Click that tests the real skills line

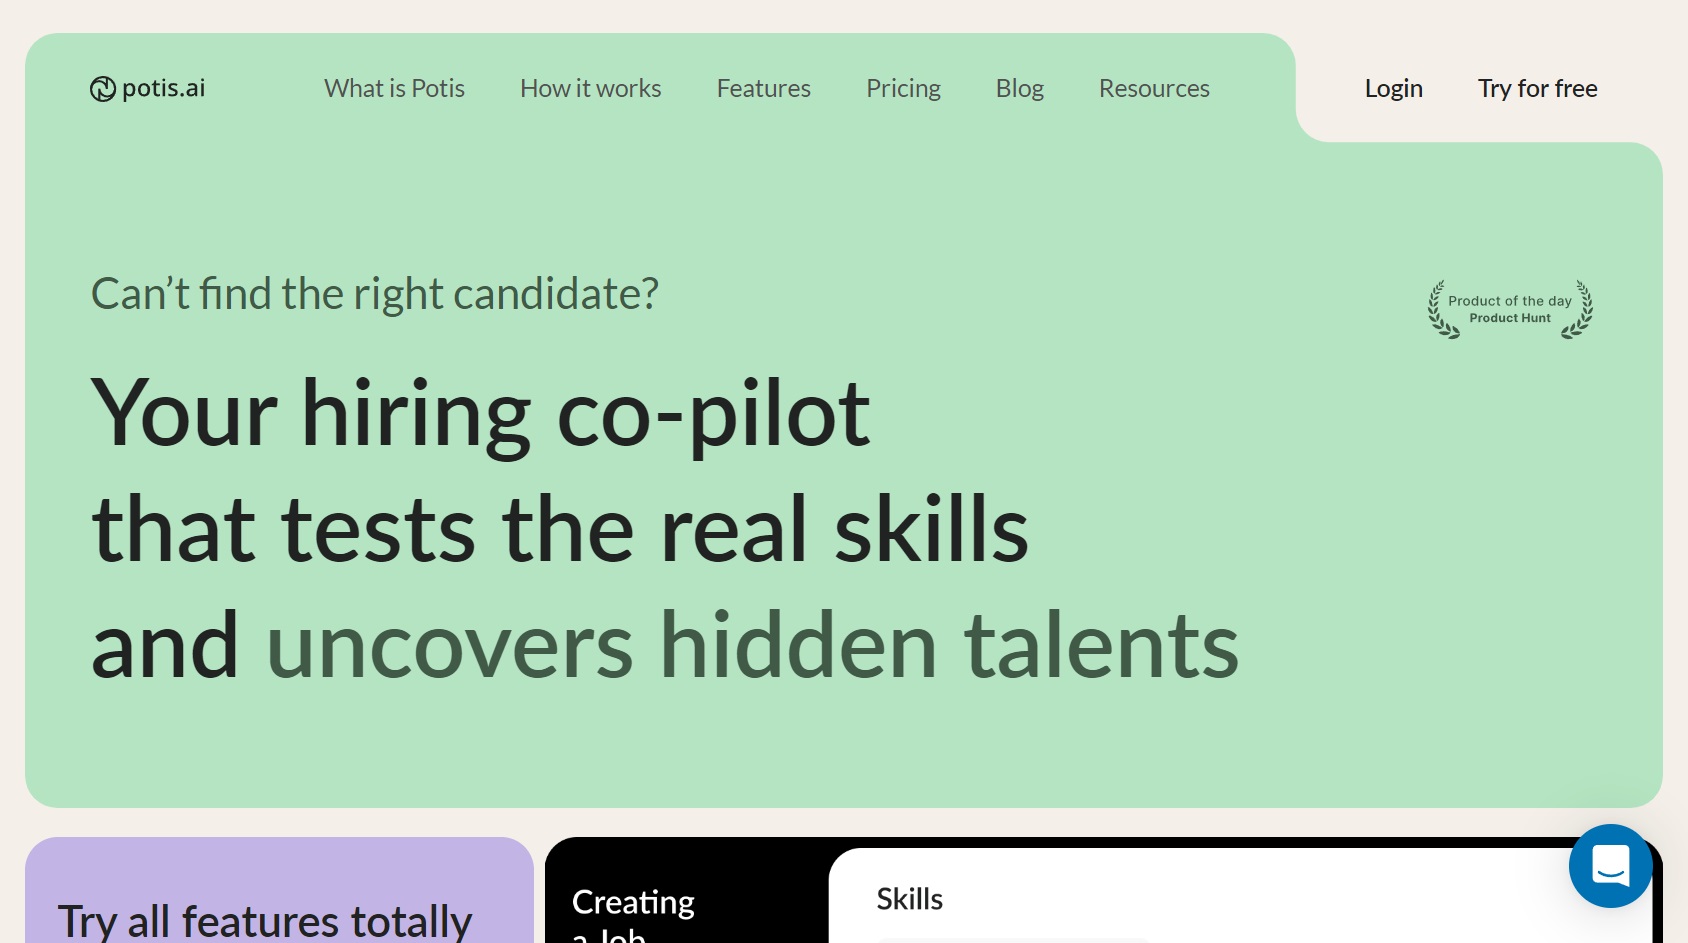pos(560,530)
